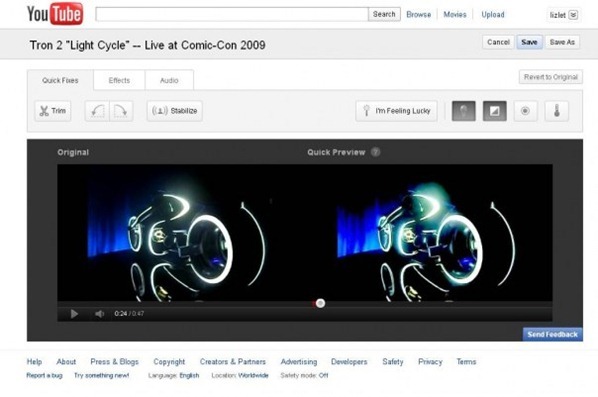This screenshot has width=598, height=397.
Task: Select the saturation circle icon
Action: tap(525, 111)
